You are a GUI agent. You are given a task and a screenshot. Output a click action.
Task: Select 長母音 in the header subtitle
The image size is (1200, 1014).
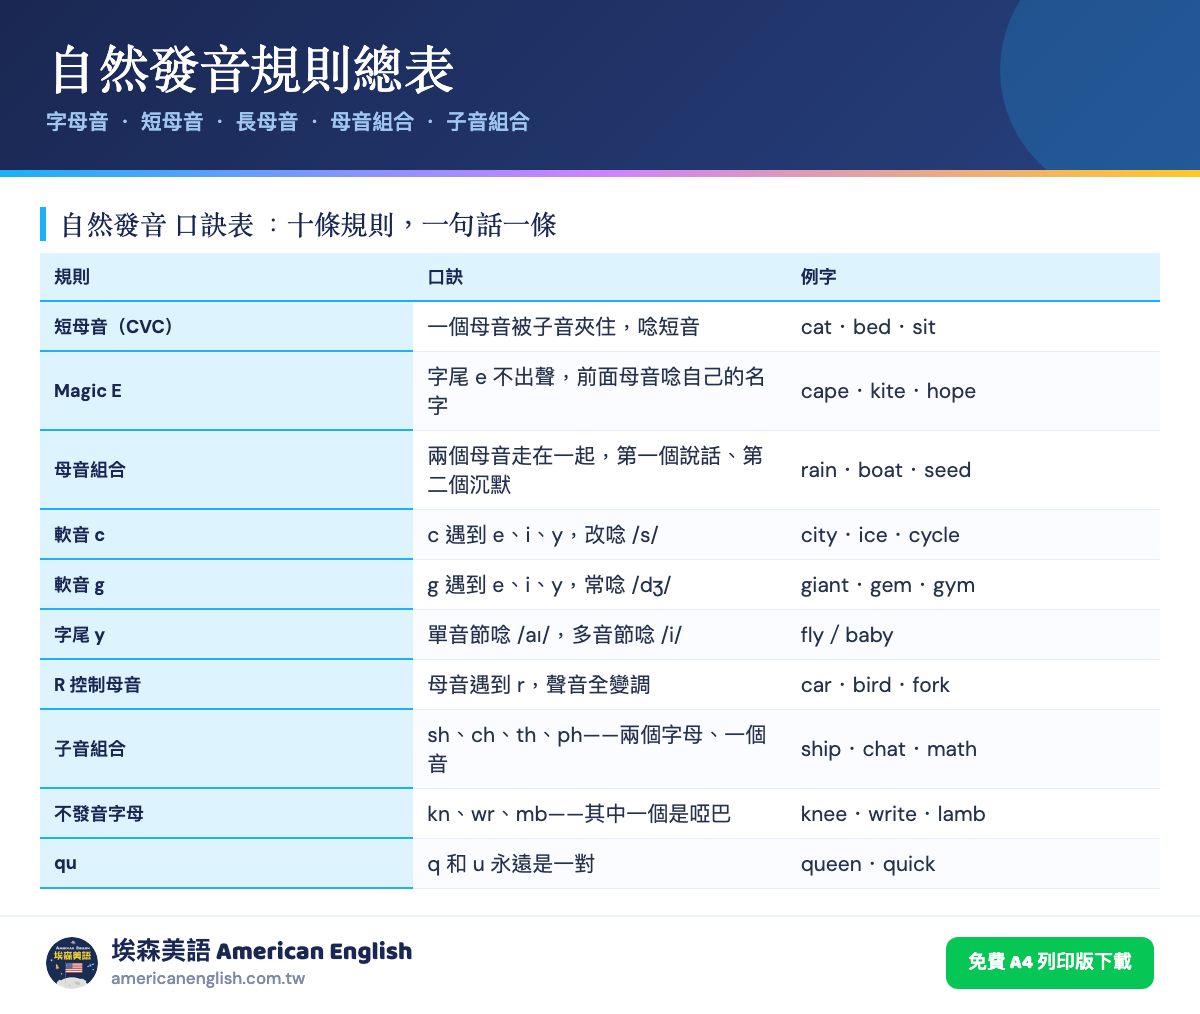pyautogui.click(x=267, y=122)
